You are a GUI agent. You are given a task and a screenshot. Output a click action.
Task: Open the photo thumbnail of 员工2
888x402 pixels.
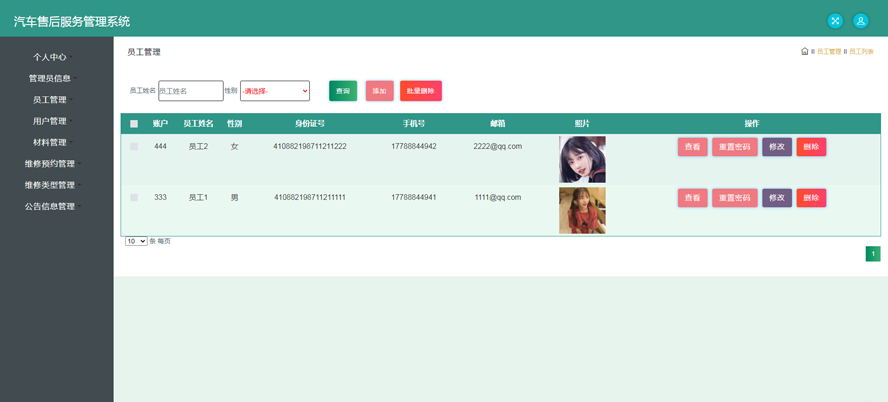coord(582,159)
